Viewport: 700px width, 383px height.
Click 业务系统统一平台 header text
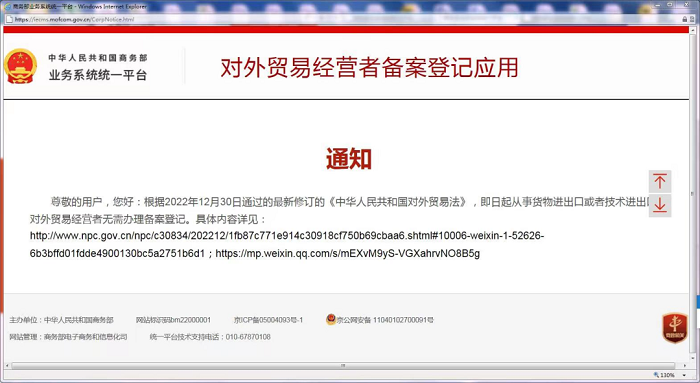pyautogui.click(x=98, y=75)
